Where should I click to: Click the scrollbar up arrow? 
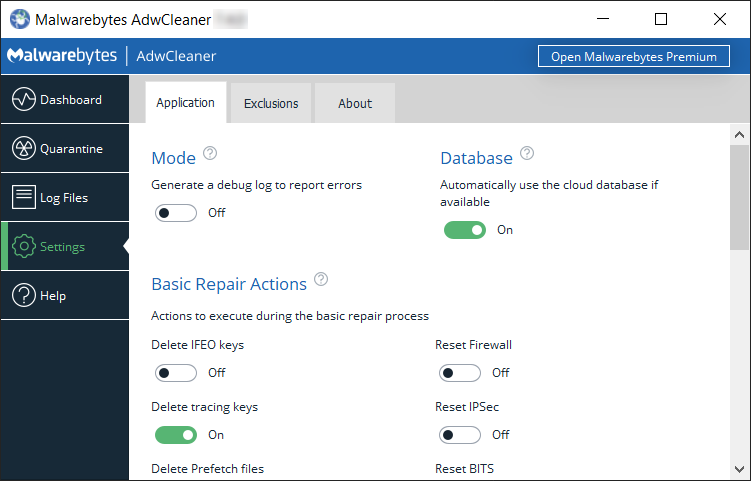pos(740,134)
